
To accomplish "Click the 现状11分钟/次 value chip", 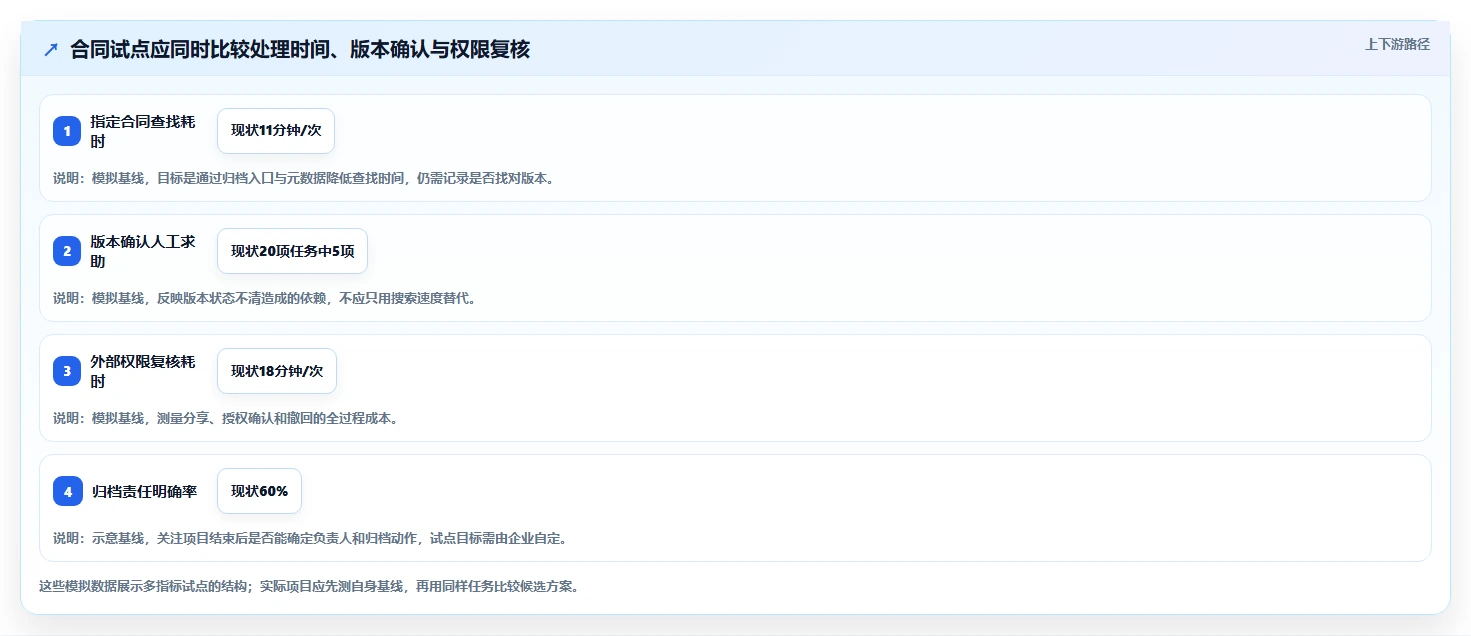I will coord(276,131).
